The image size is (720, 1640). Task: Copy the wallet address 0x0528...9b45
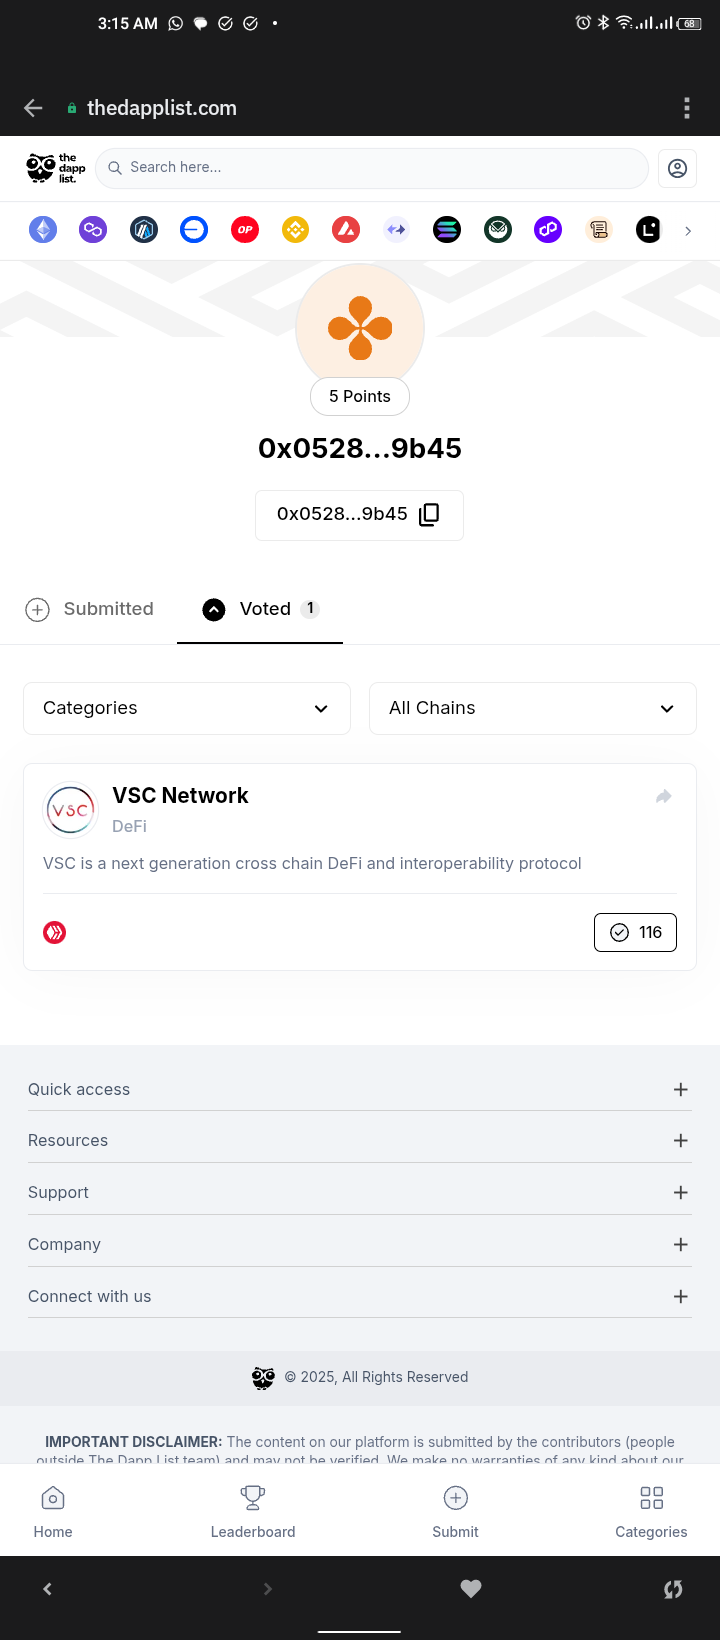coord(429,514)
